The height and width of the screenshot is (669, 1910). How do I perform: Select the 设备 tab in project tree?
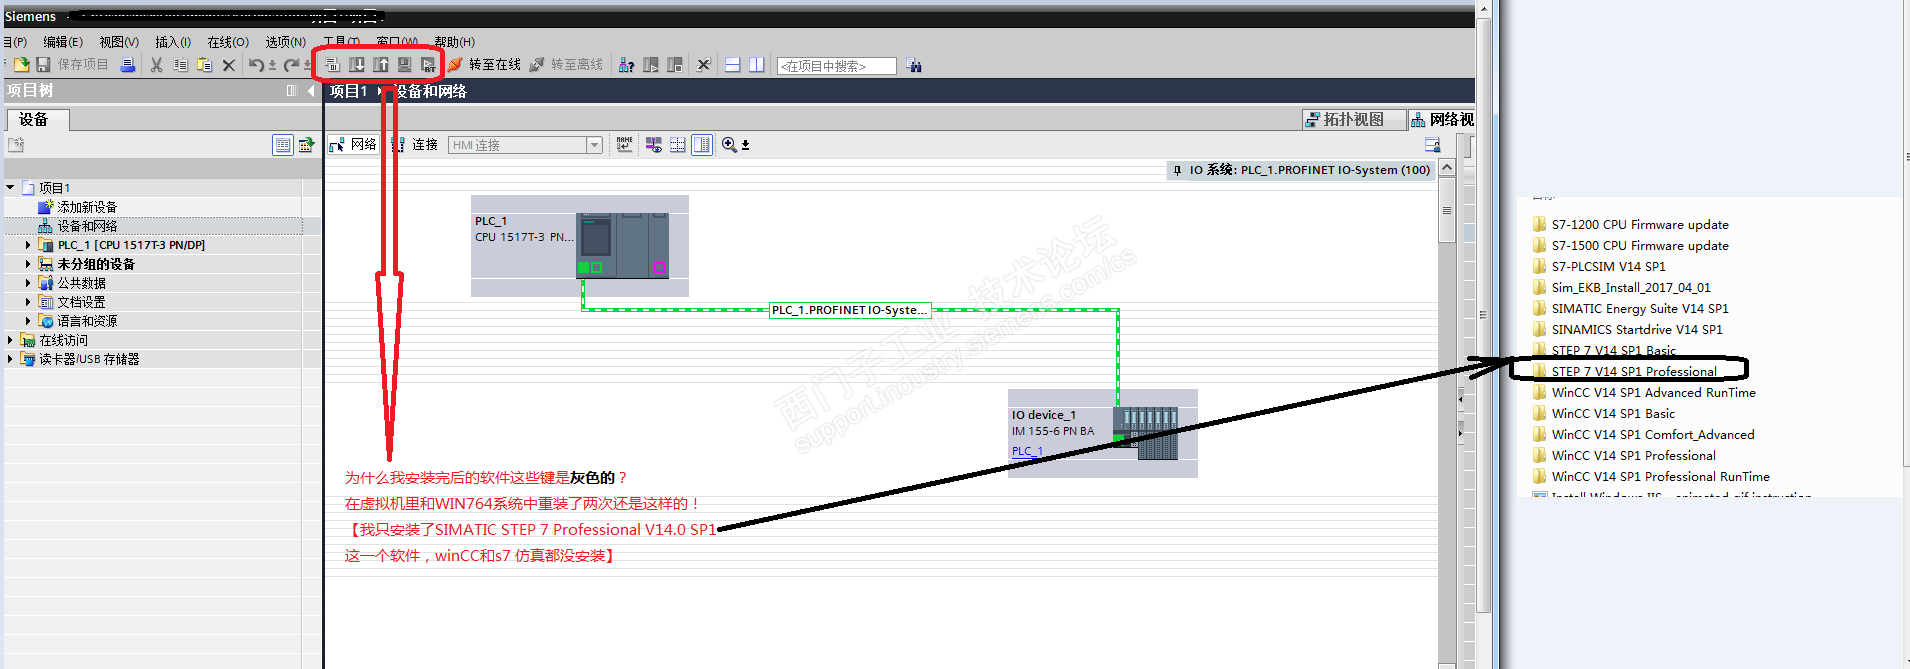coord(38,120)
